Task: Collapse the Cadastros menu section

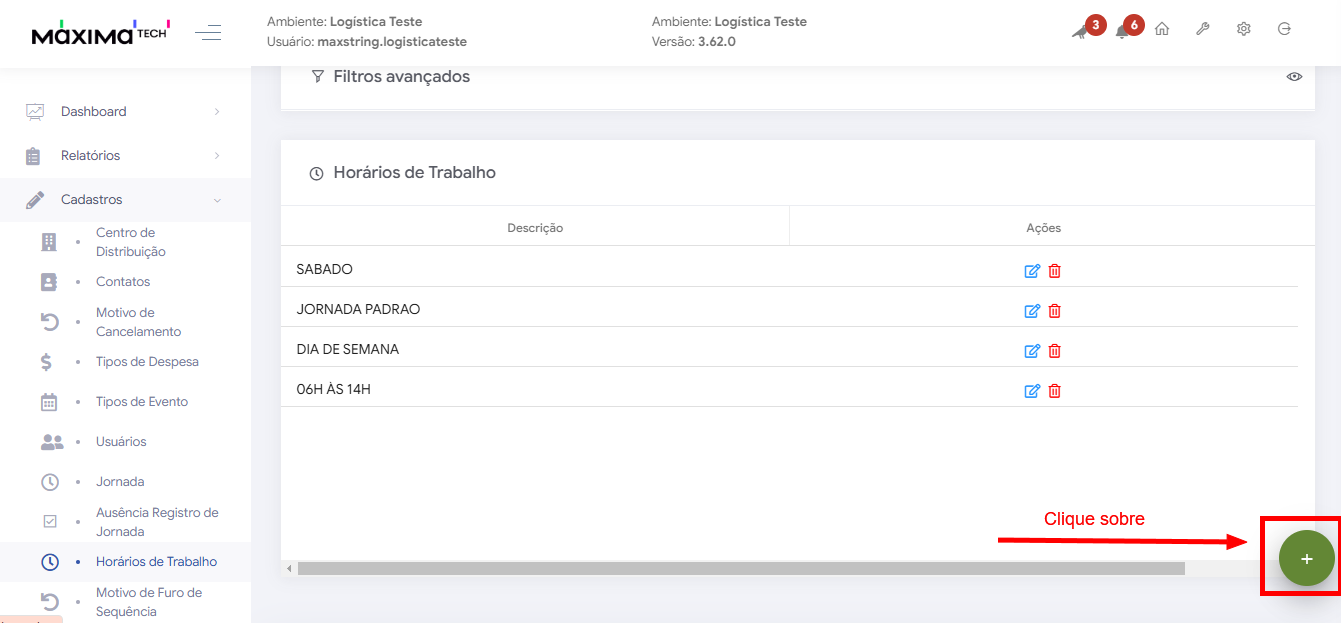Action: [x=217, y=200]
